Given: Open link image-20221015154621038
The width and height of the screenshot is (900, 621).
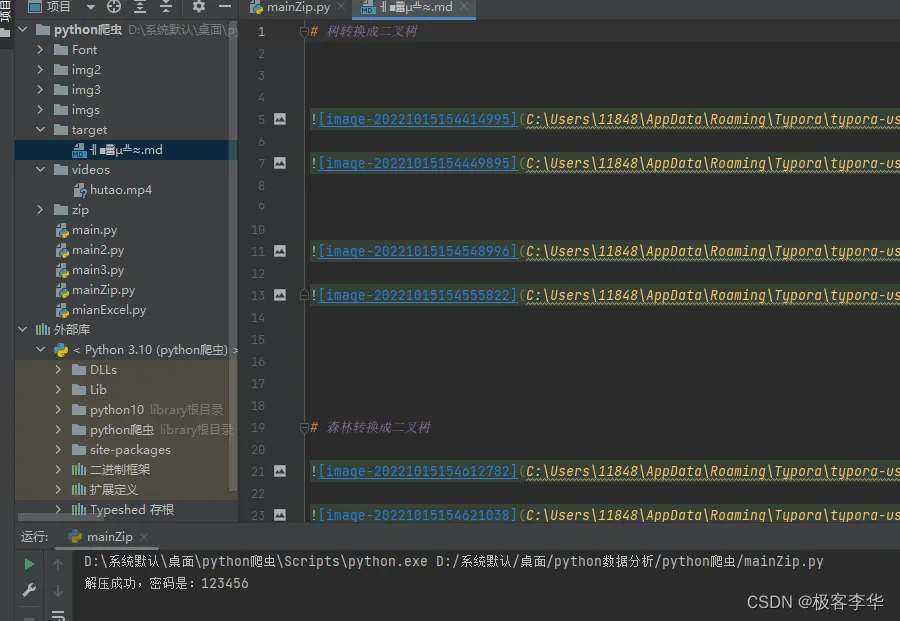Looking at the screenshot, I should pos(417,515).
